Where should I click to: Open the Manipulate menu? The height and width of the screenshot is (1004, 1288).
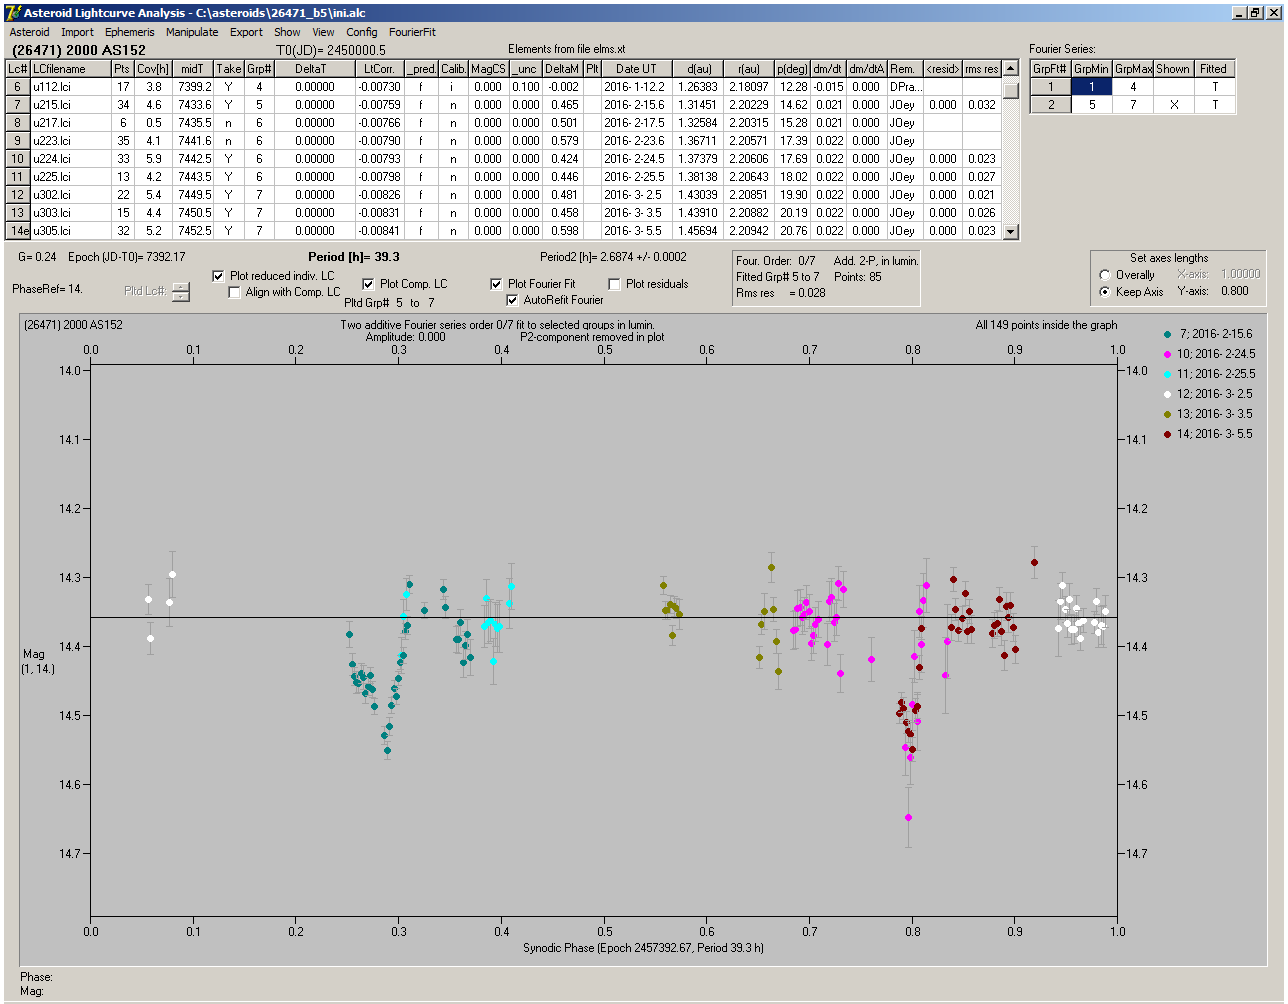(x=192, y=32)
